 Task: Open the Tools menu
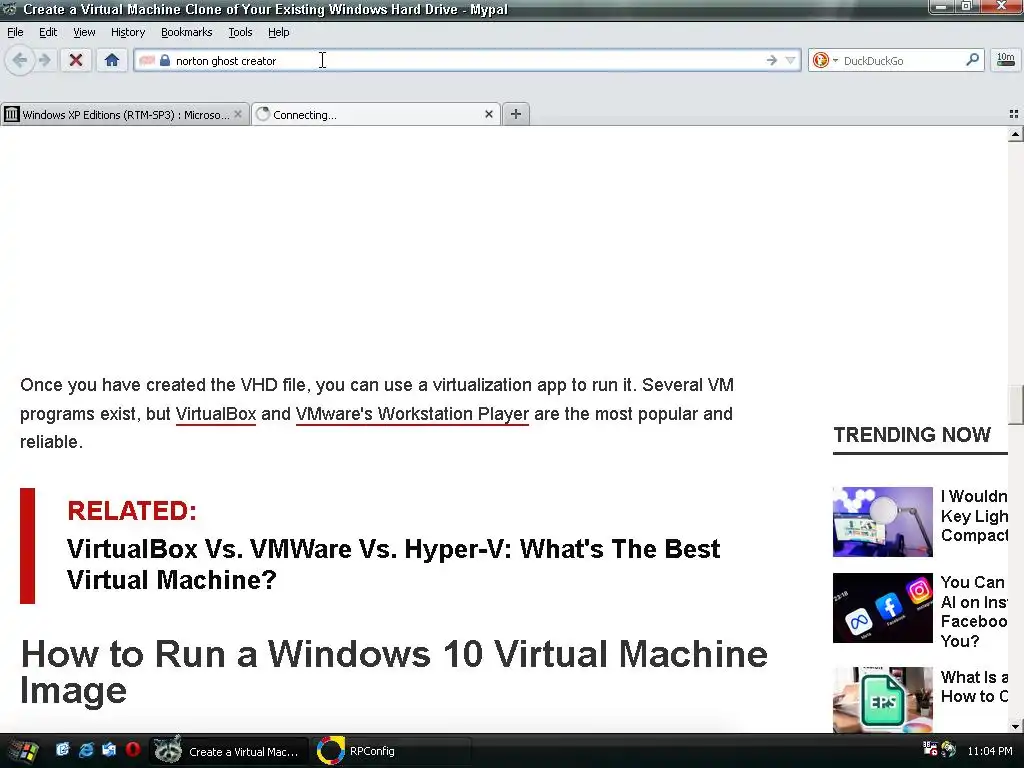pos(240,32)
